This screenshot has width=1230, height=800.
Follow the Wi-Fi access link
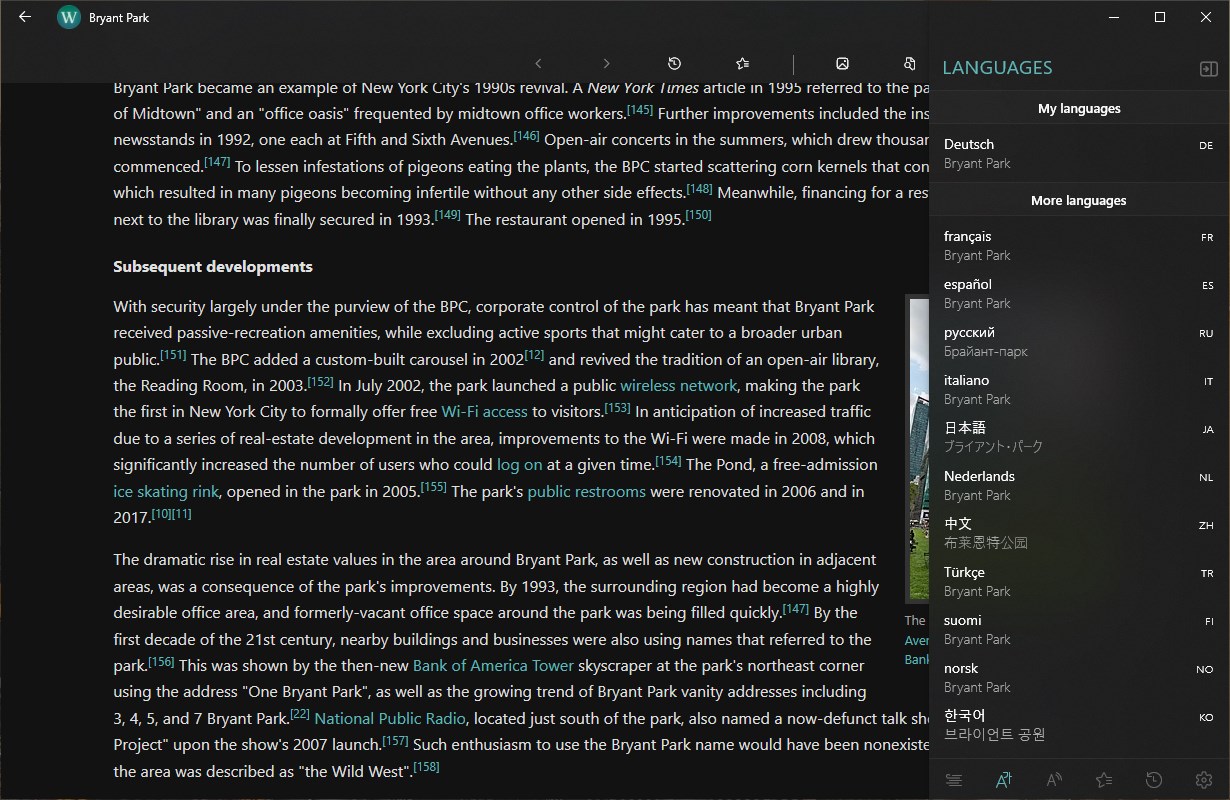tap(484, 411)
